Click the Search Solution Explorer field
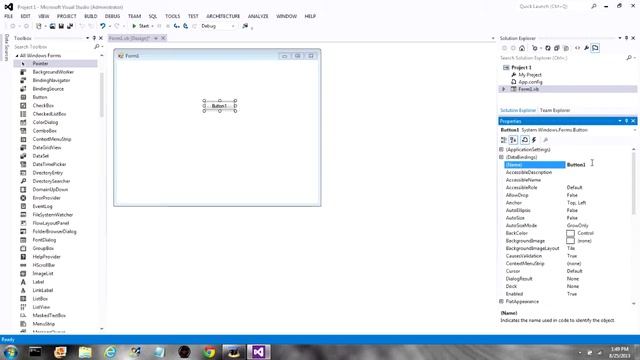 [x=563, y=58]
